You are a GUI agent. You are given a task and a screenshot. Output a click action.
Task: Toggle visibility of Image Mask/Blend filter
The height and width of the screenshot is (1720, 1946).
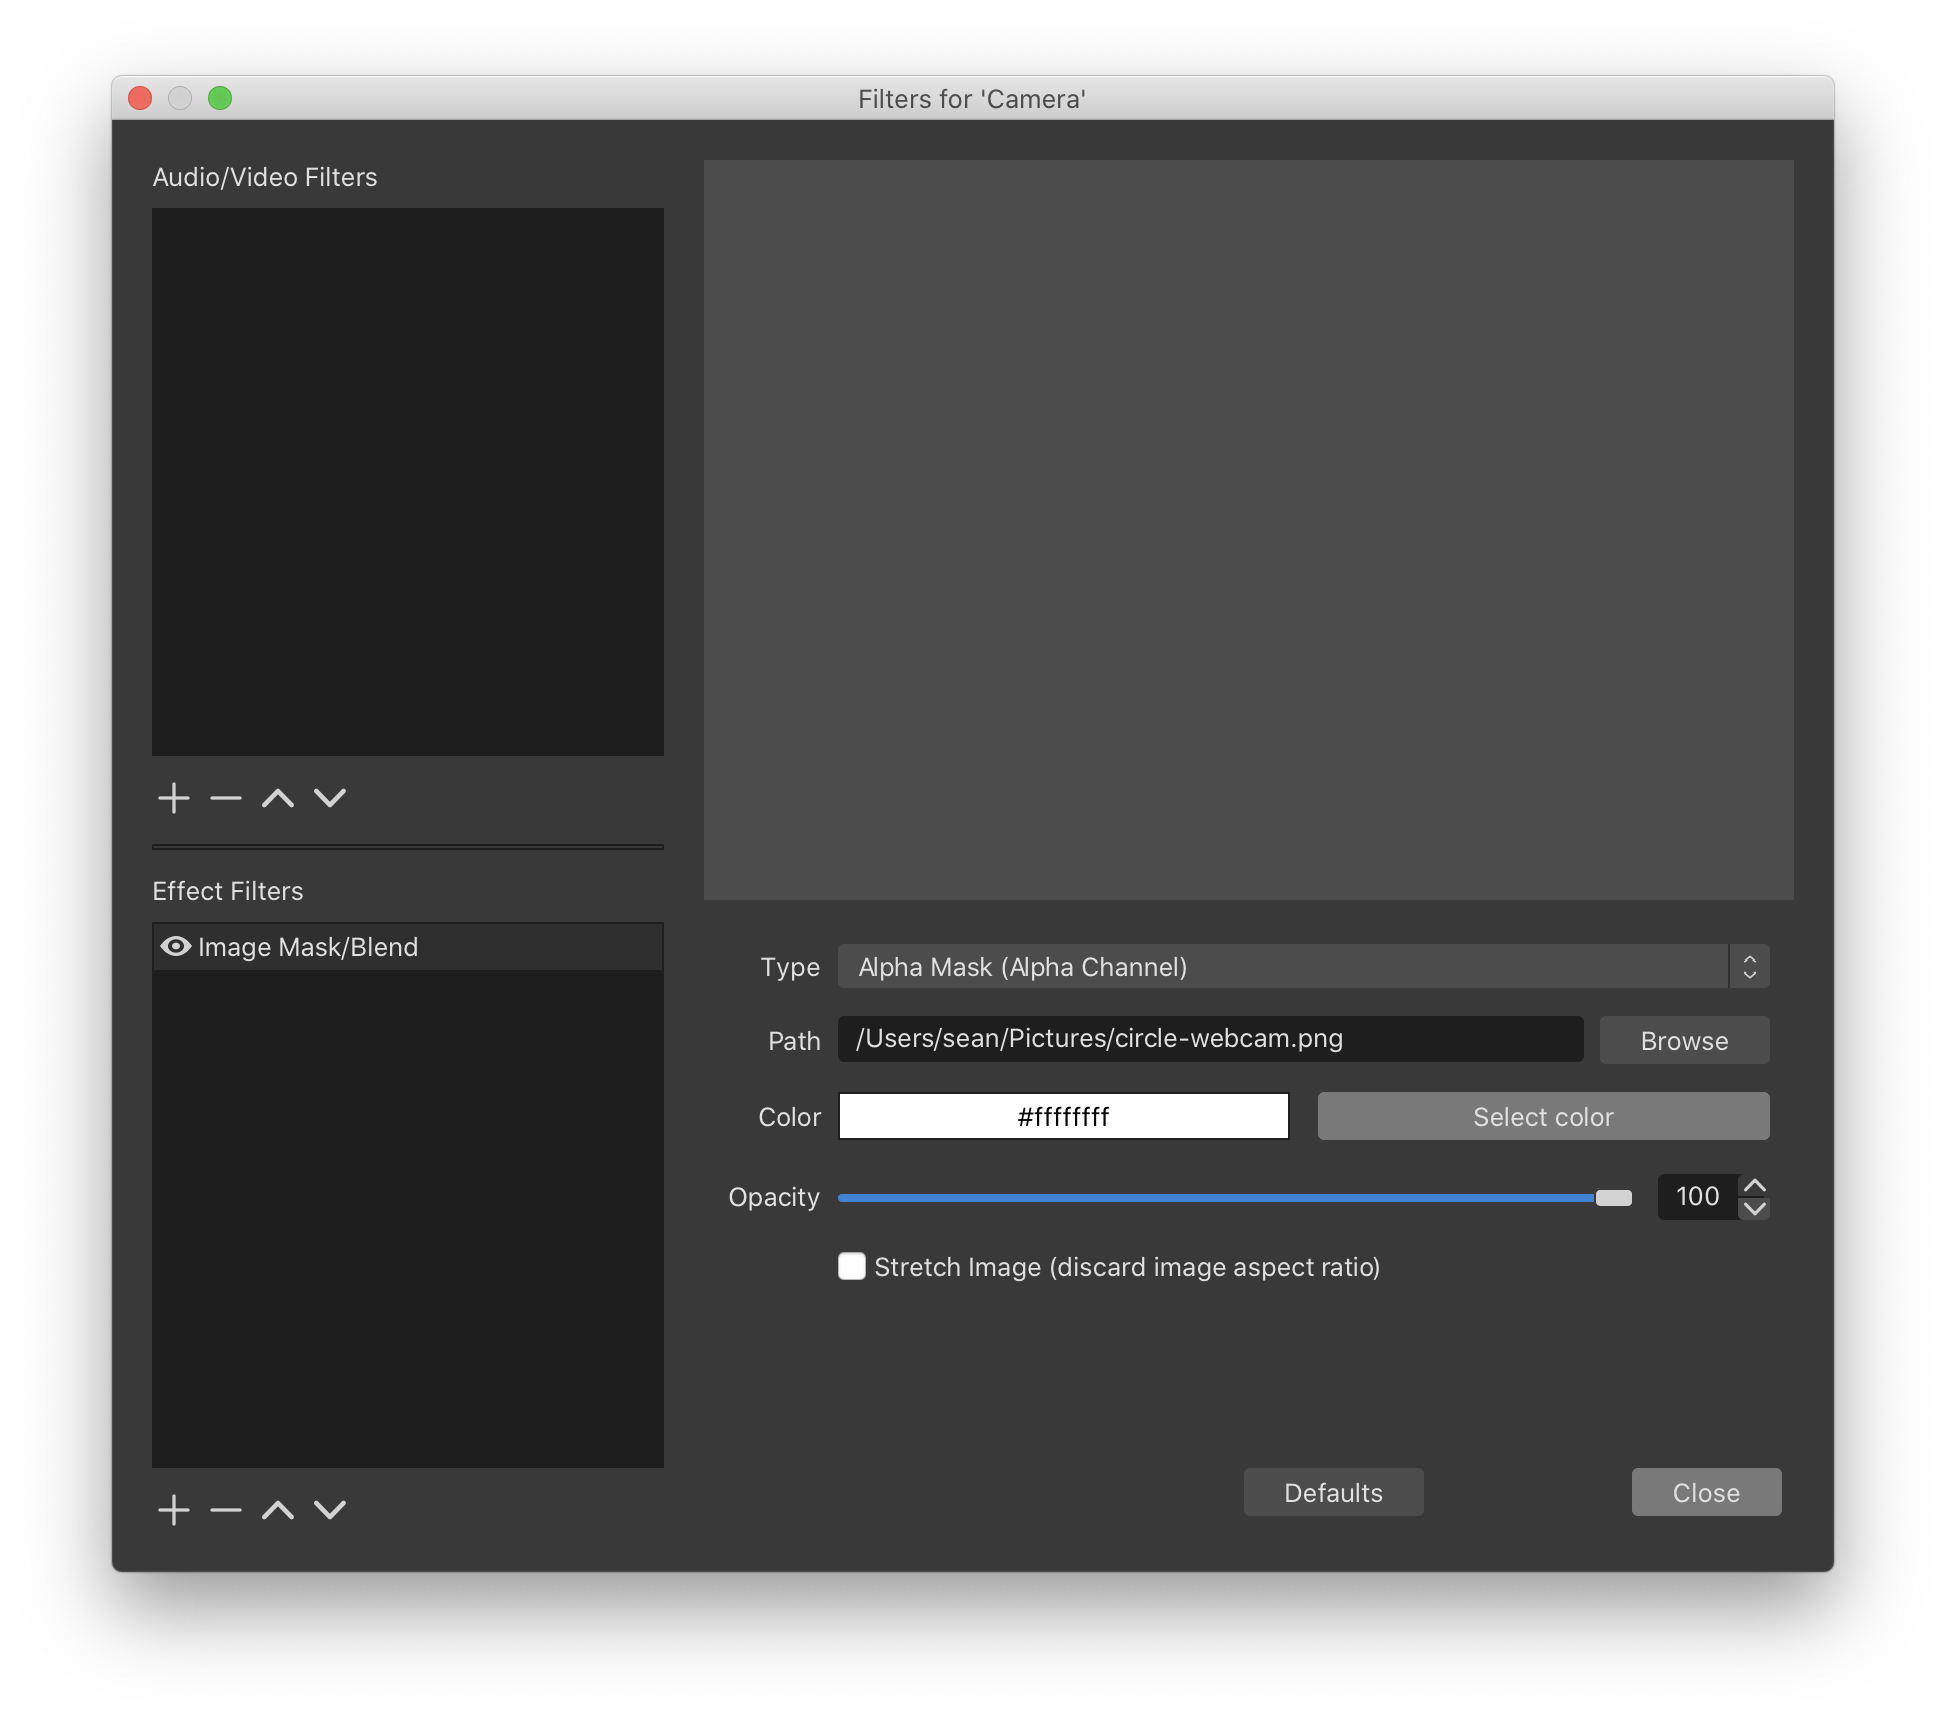(x=173, y=945)
